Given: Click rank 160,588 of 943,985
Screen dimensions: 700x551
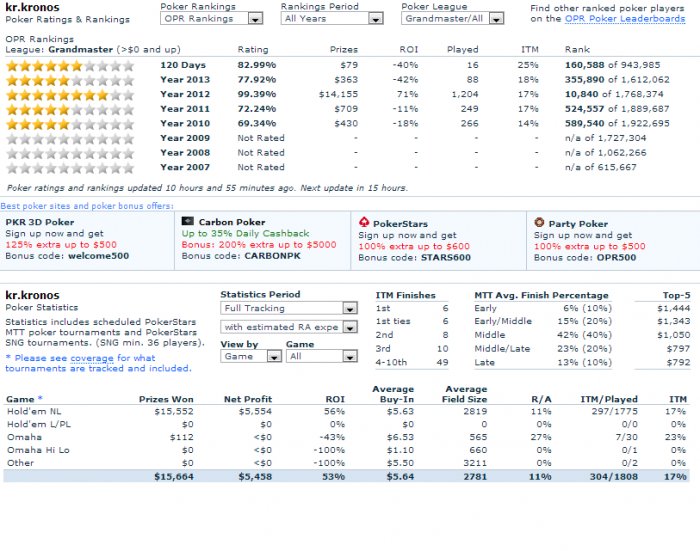Looking at the screenshot, I should (x=612, y=65).
